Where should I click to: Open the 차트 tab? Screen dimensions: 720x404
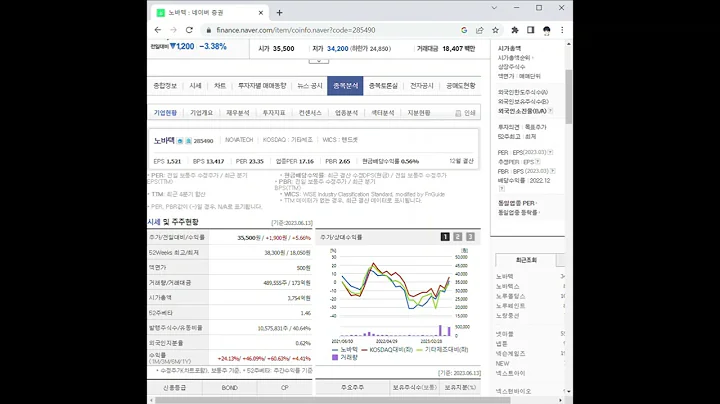click(220, 86)
